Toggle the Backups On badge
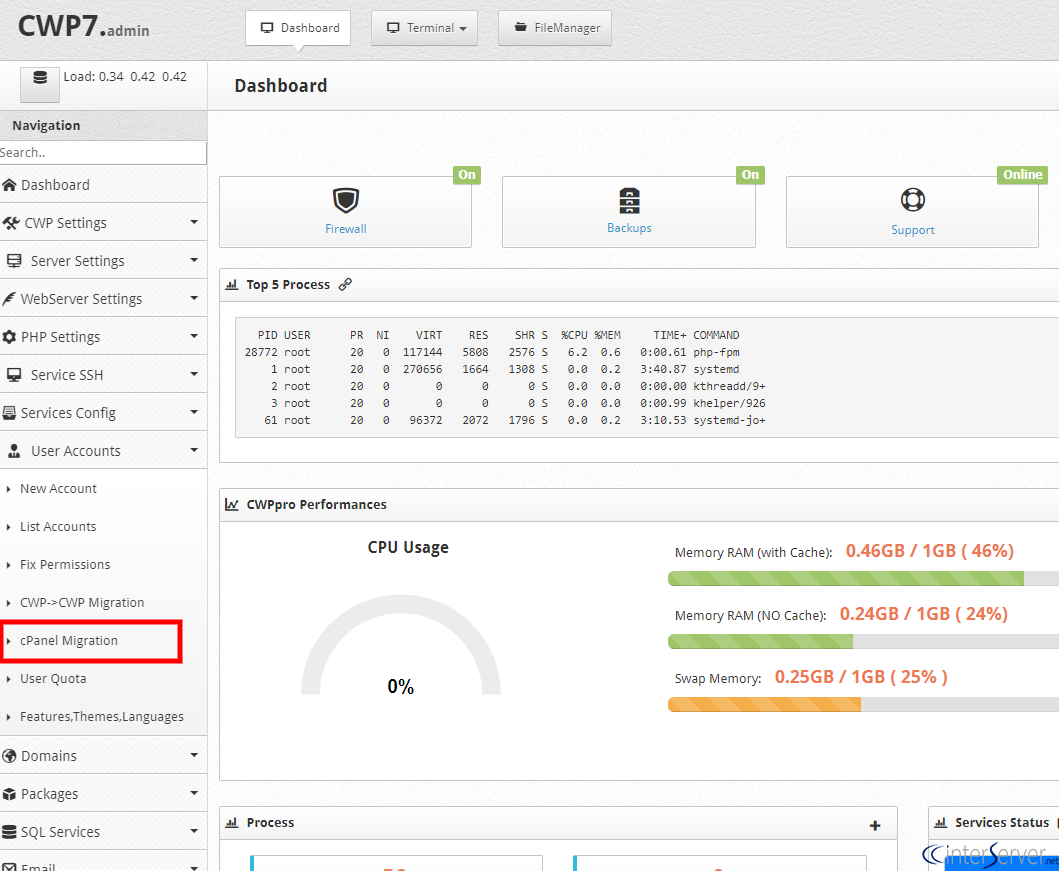Screen dimensions: 1059x871 click(750, 174)
